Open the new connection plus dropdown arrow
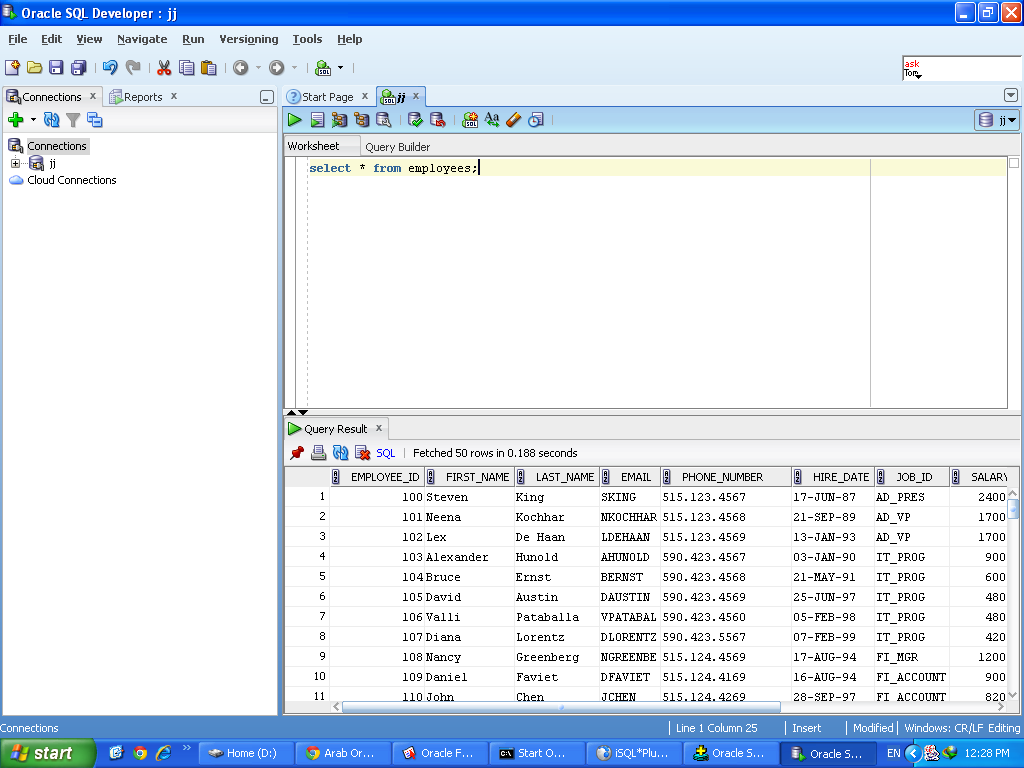The width and height of the screenshot is (1024, 768). pos(33,120)
